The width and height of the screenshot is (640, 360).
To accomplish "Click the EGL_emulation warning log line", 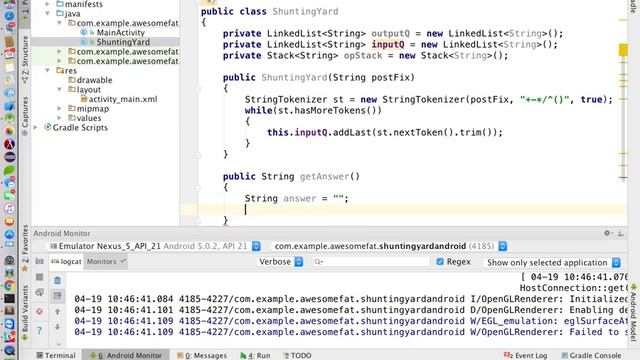I will click(x=350, y=321).
